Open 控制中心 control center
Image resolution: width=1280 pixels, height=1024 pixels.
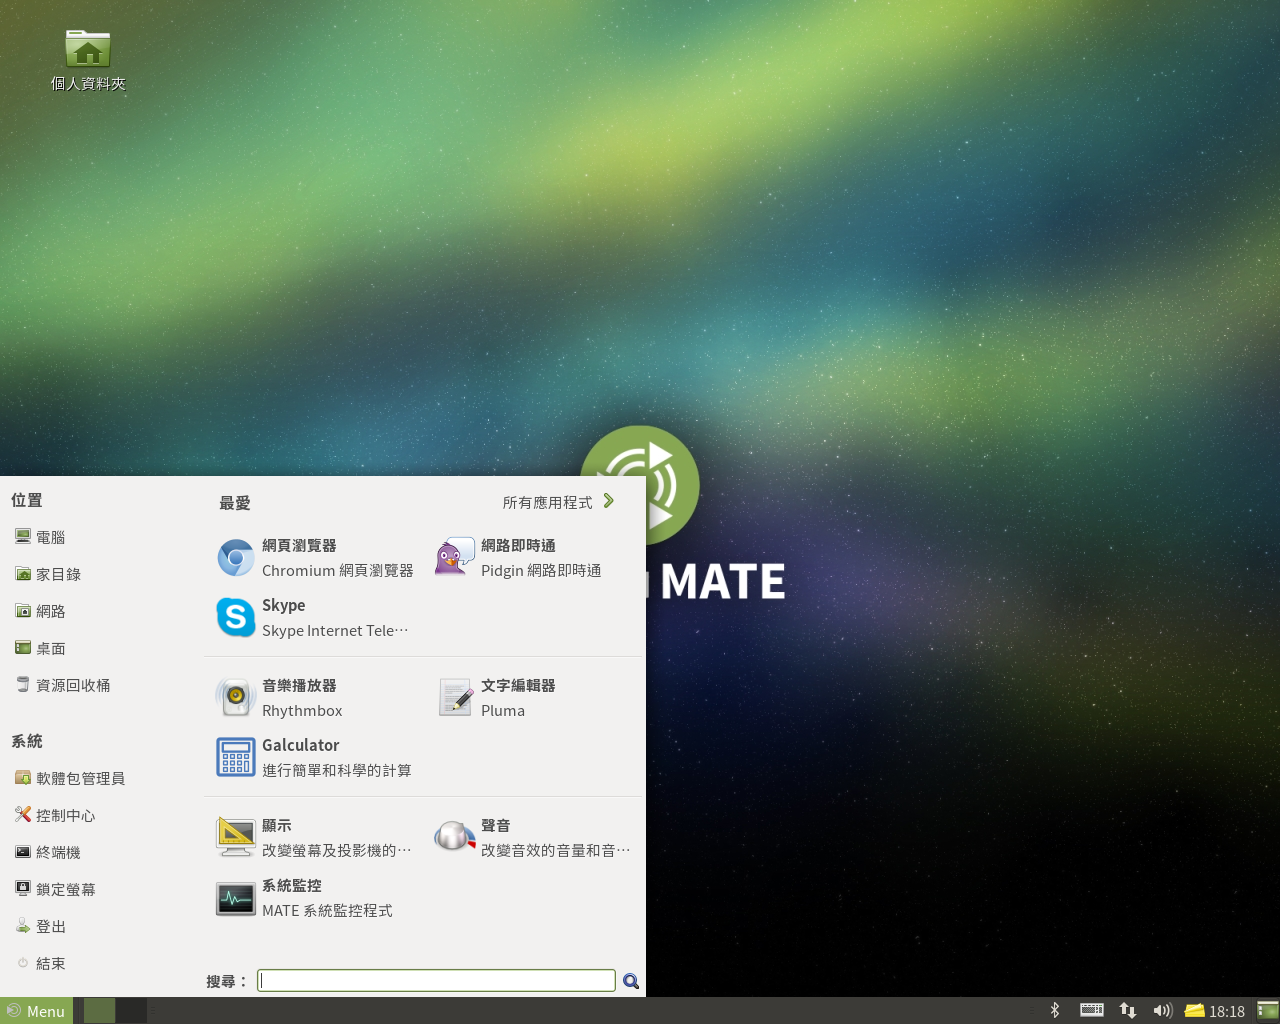55,815
